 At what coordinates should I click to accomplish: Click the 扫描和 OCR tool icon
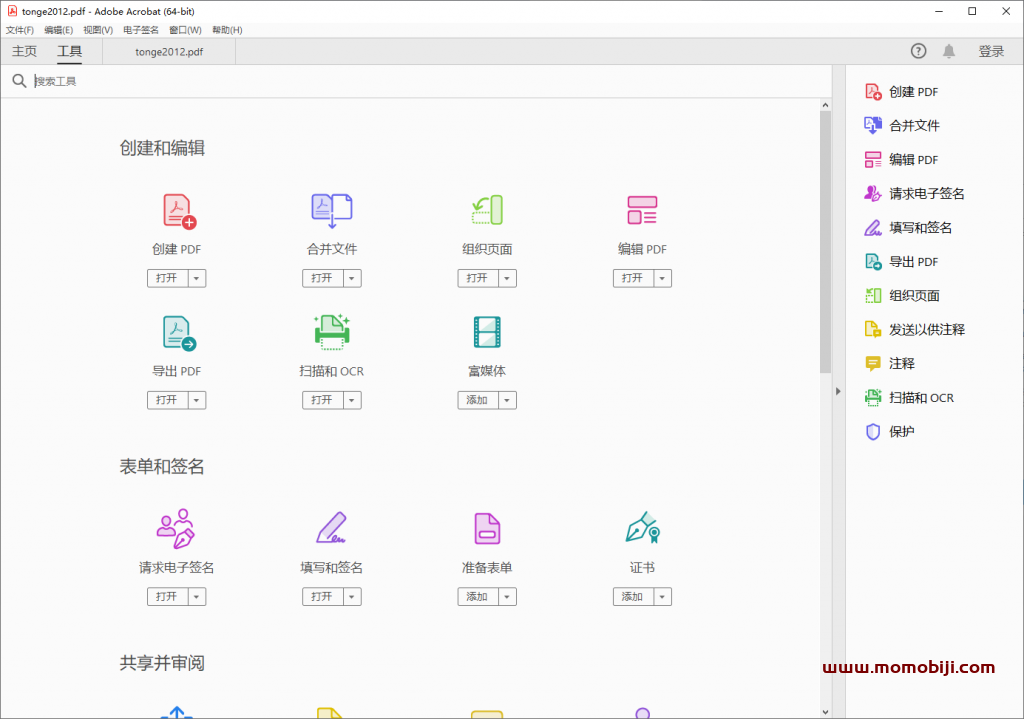(x=331, y=332)
